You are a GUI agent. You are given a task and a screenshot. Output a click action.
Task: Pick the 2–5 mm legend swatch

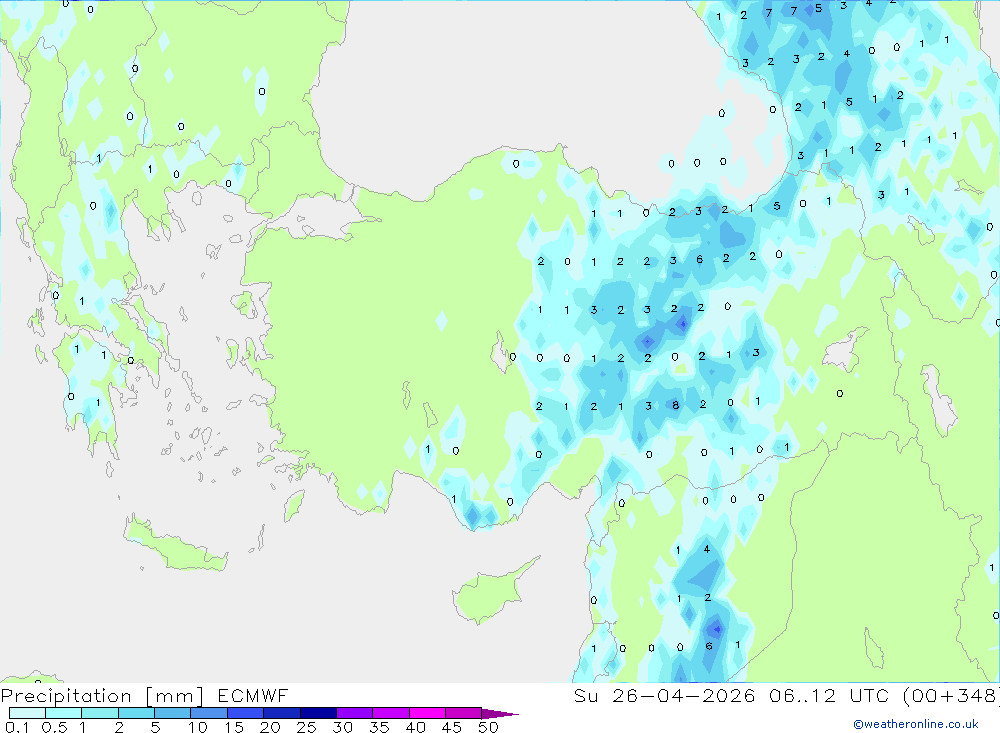click(136, 713)
